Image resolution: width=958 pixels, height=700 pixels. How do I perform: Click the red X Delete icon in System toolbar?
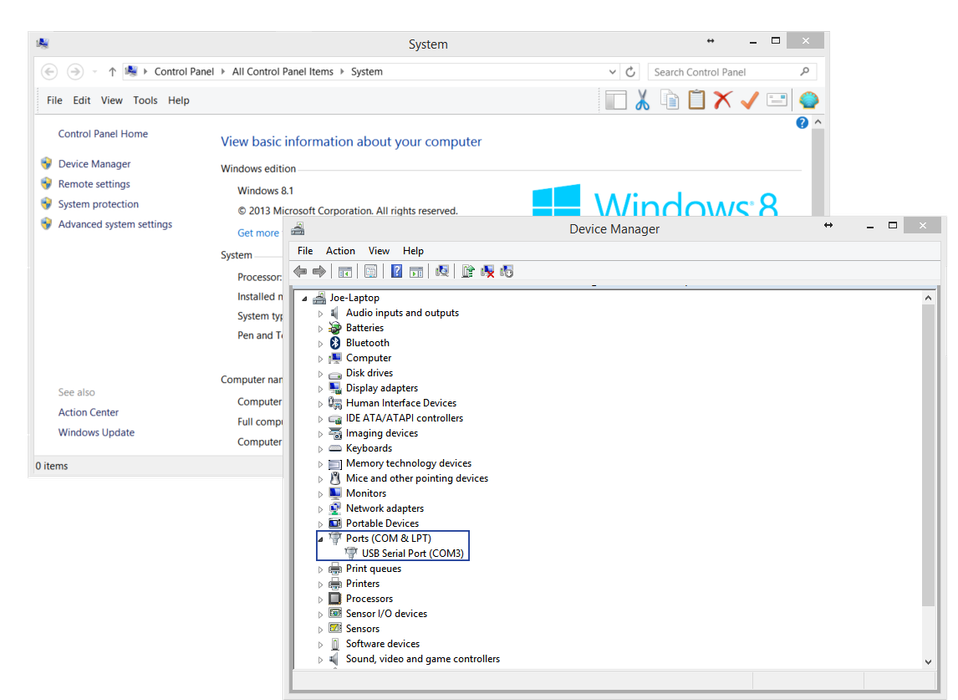tap(723, 100)
